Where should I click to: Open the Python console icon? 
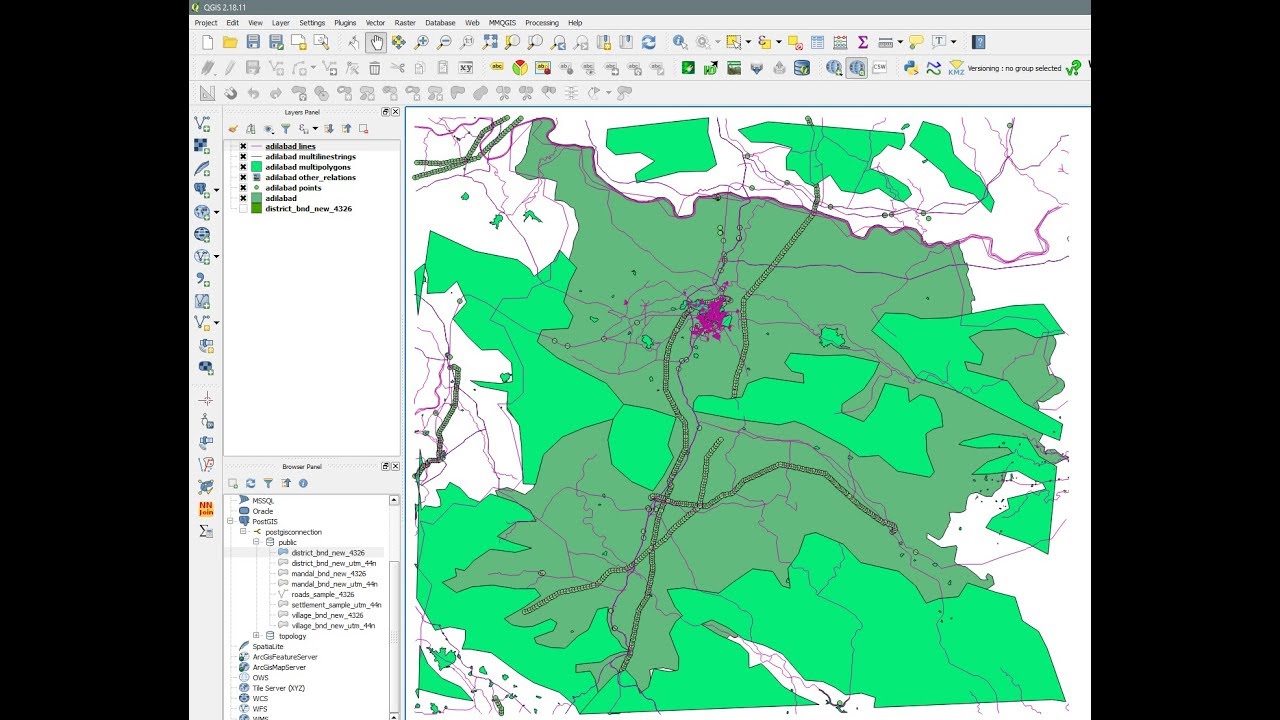pyautogui.click(x=911, y=68)
